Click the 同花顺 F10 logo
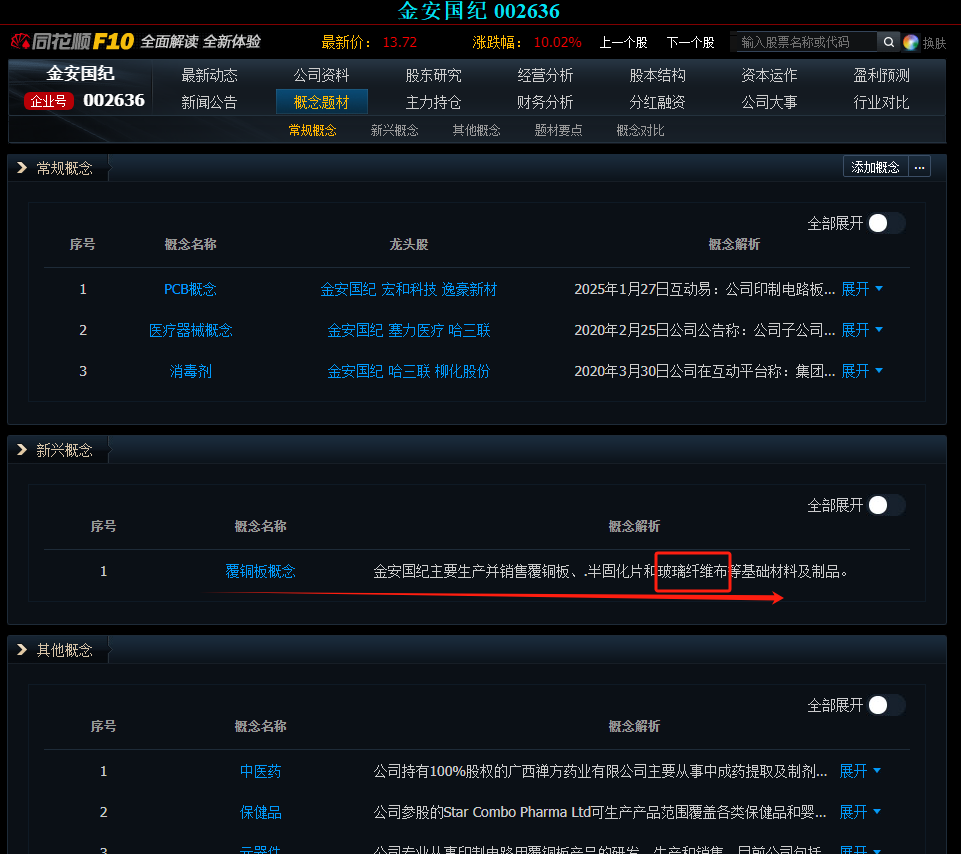The height and width of the screenshot is (854, 961). 72,41
